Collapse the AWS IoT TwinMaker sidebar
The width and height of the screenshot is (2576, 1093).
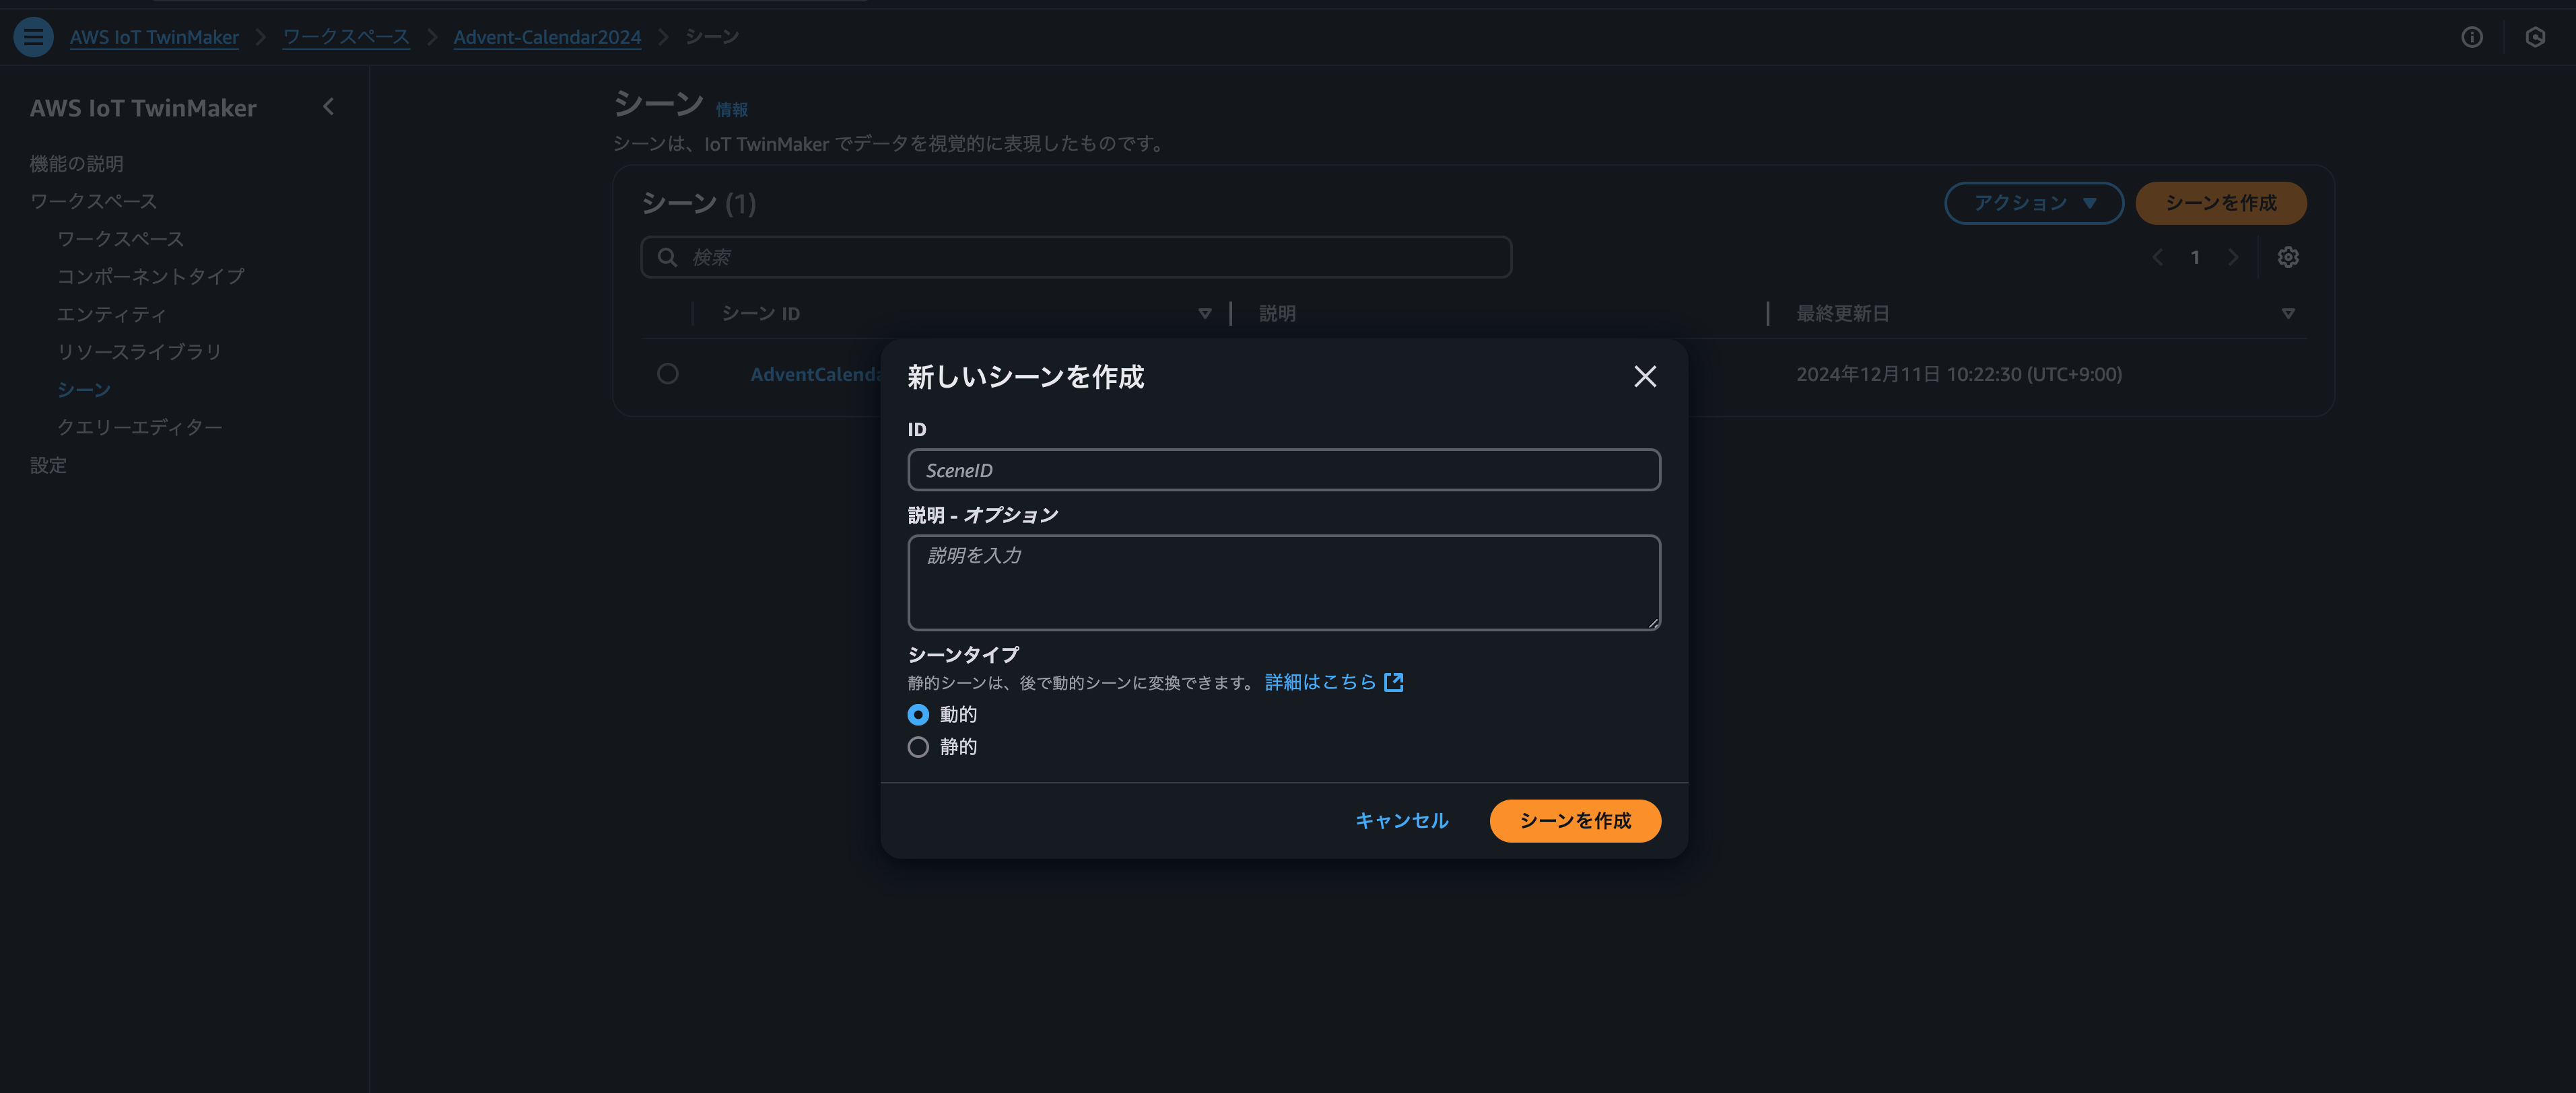click(328, 106)
